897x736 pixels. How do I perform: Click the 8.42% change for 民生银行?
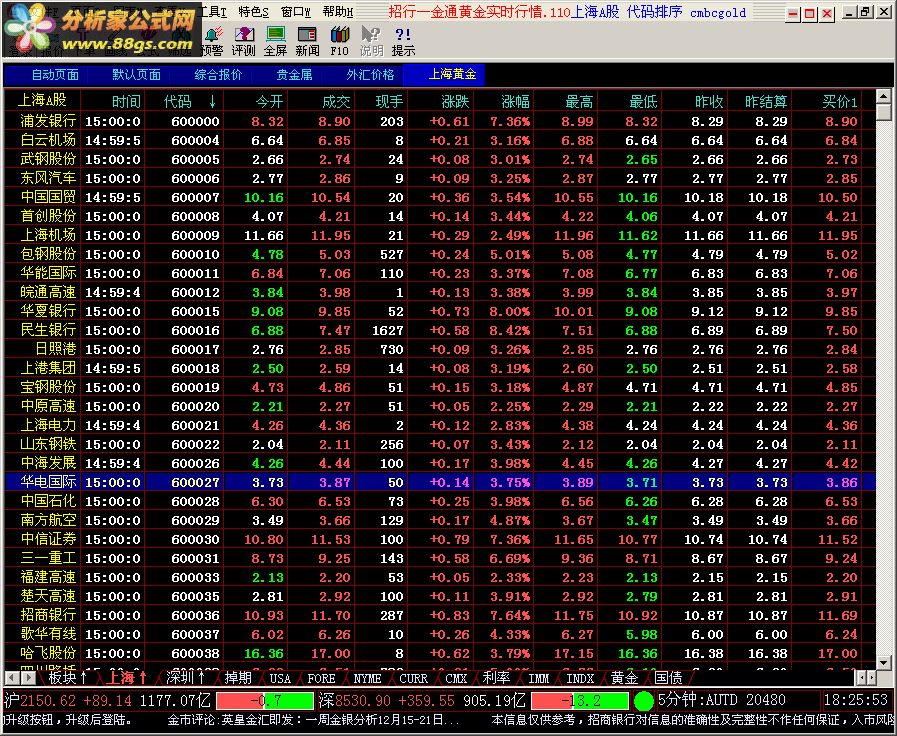[x=510, y=330]
